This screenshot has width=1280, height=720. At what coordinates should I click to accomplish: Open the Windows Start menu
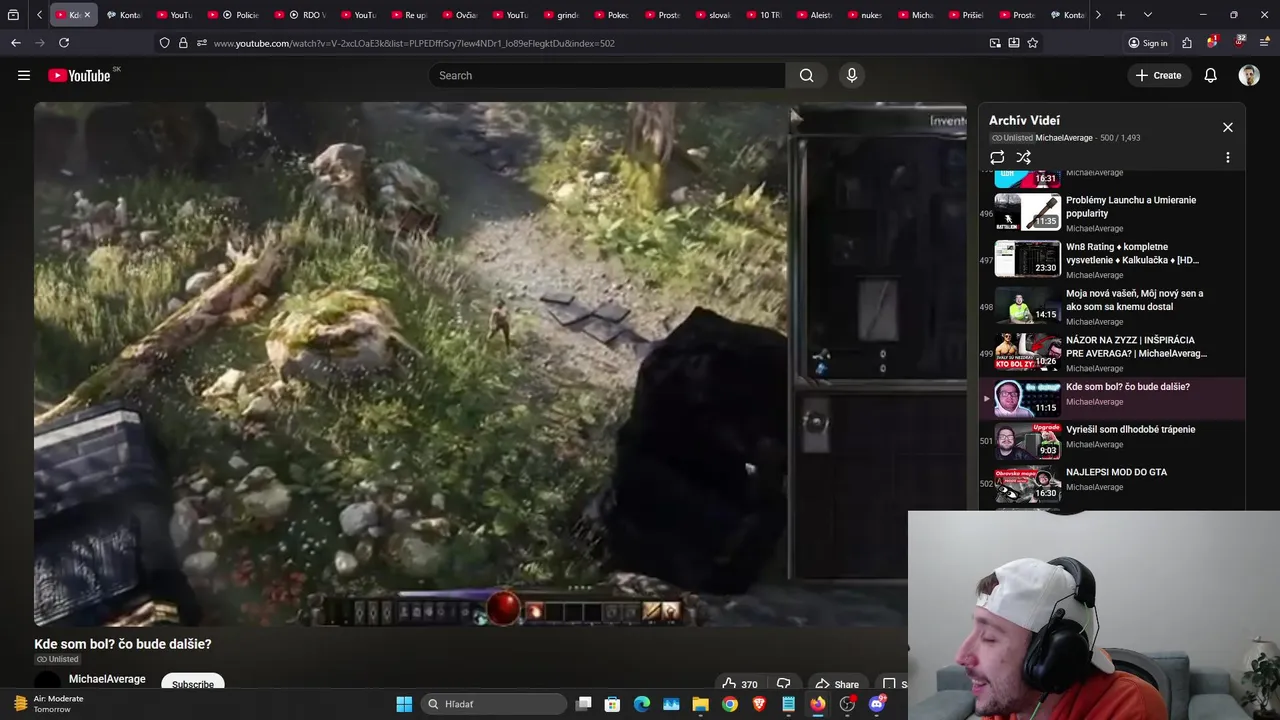(x=404, y=704)
